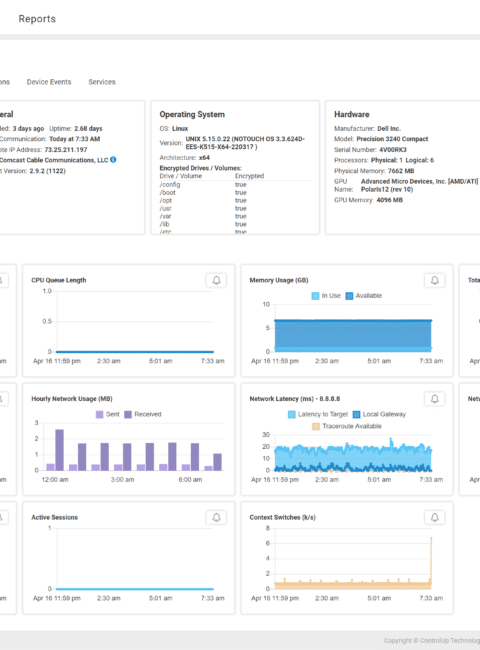Click the Context Switches (k/s) chart title

pos(282,517)
